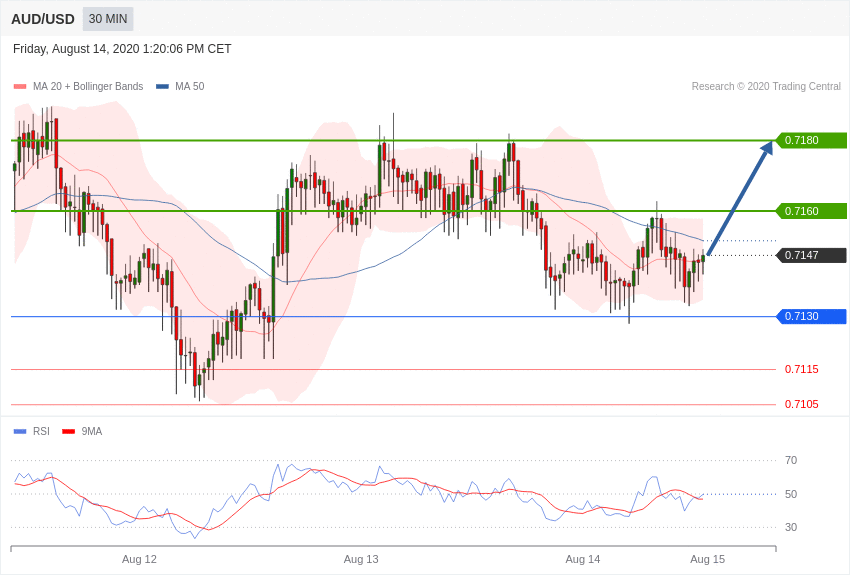
Task: Click the black 0.7147 current price tag
Action: [x=811, y=255]
